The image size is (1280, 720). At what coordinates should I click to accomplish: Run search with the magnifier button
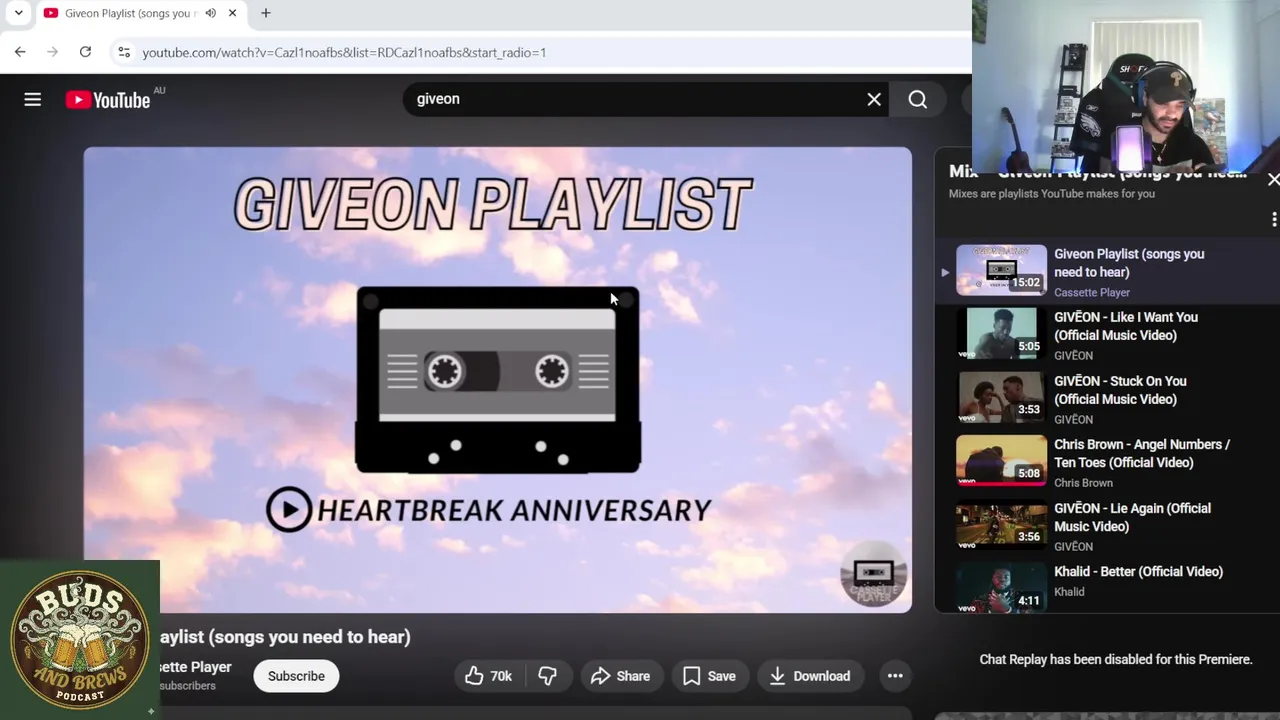pos(917,99)
